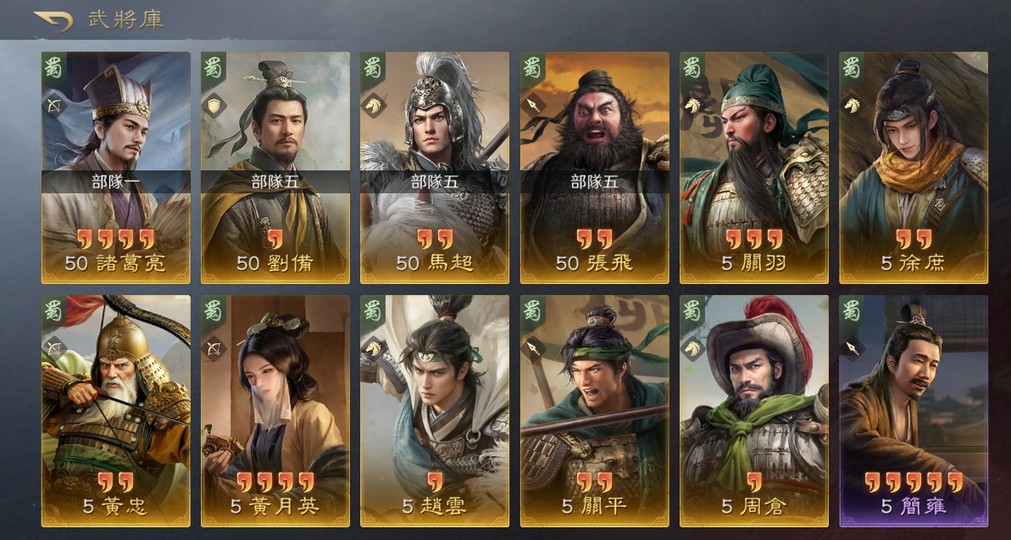Click the 蜀 faction badge on 周倉 card
1011x540 pixels.
point(692,311)
